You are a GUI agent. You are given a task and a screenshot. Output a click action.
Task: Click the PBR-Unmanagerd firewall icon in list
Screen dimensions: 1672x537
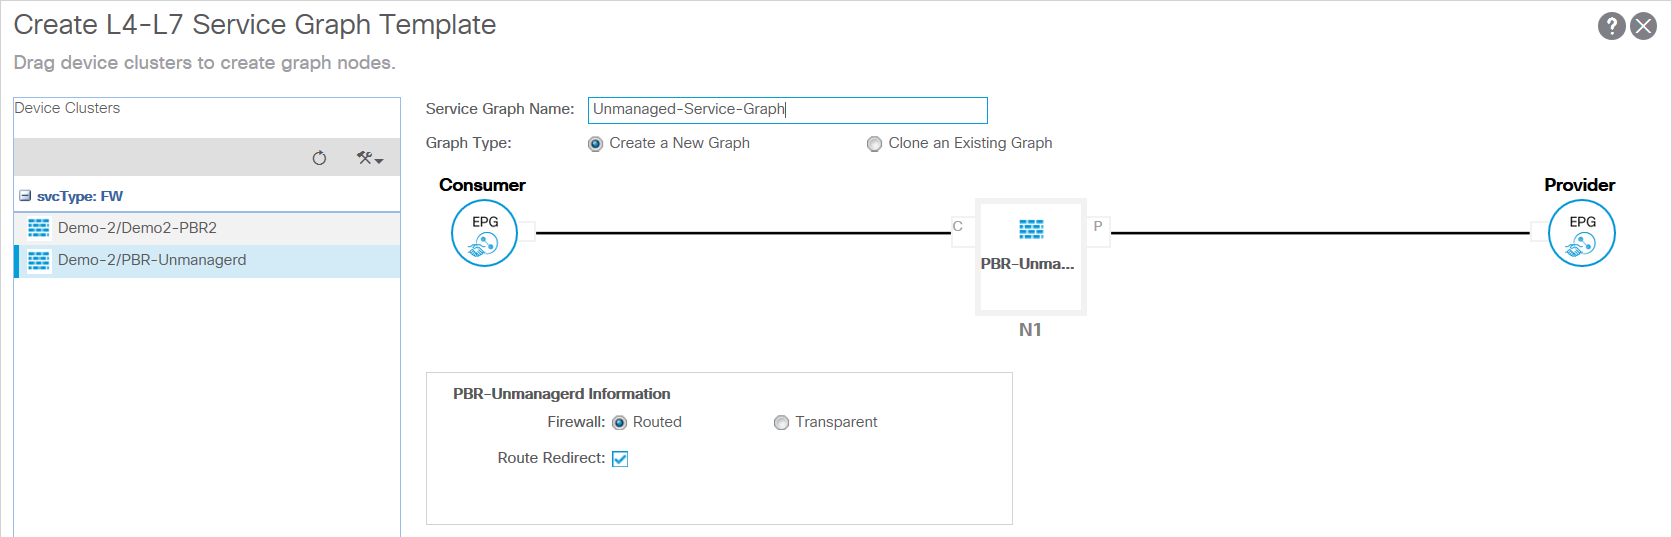39,260
